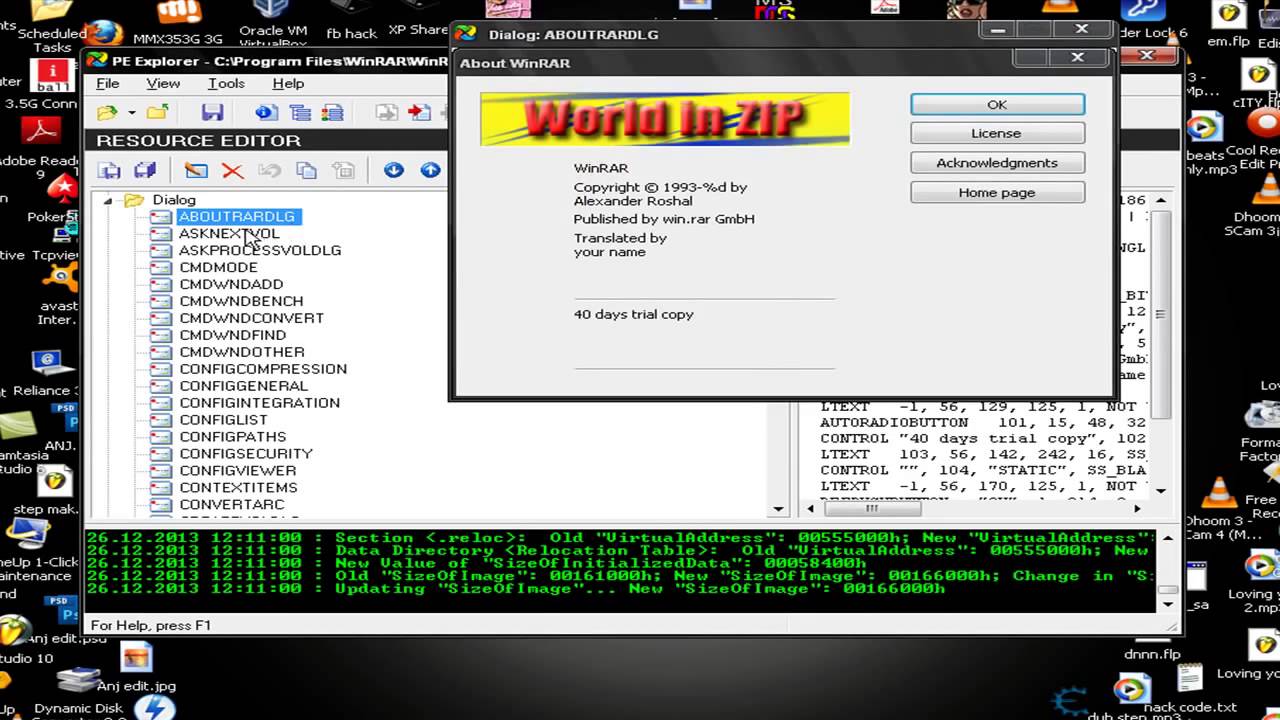Click the red arrow Import icon
1280x720 pixels.
[419, 113]
